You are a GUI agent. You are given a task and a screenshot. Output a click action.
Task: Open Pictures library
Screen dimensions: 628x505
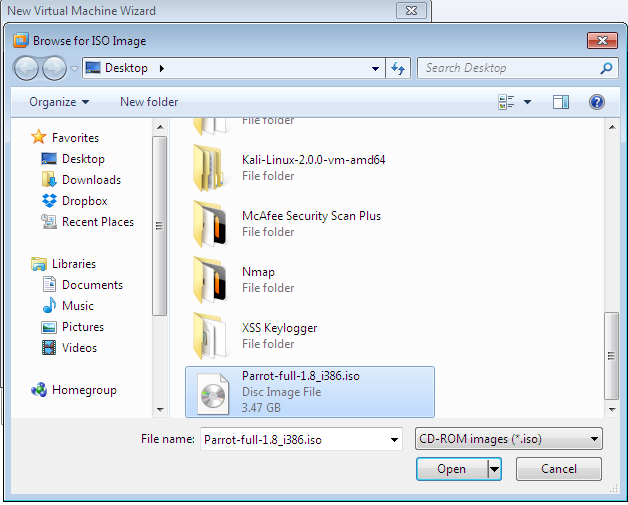(x=83, y=327)
